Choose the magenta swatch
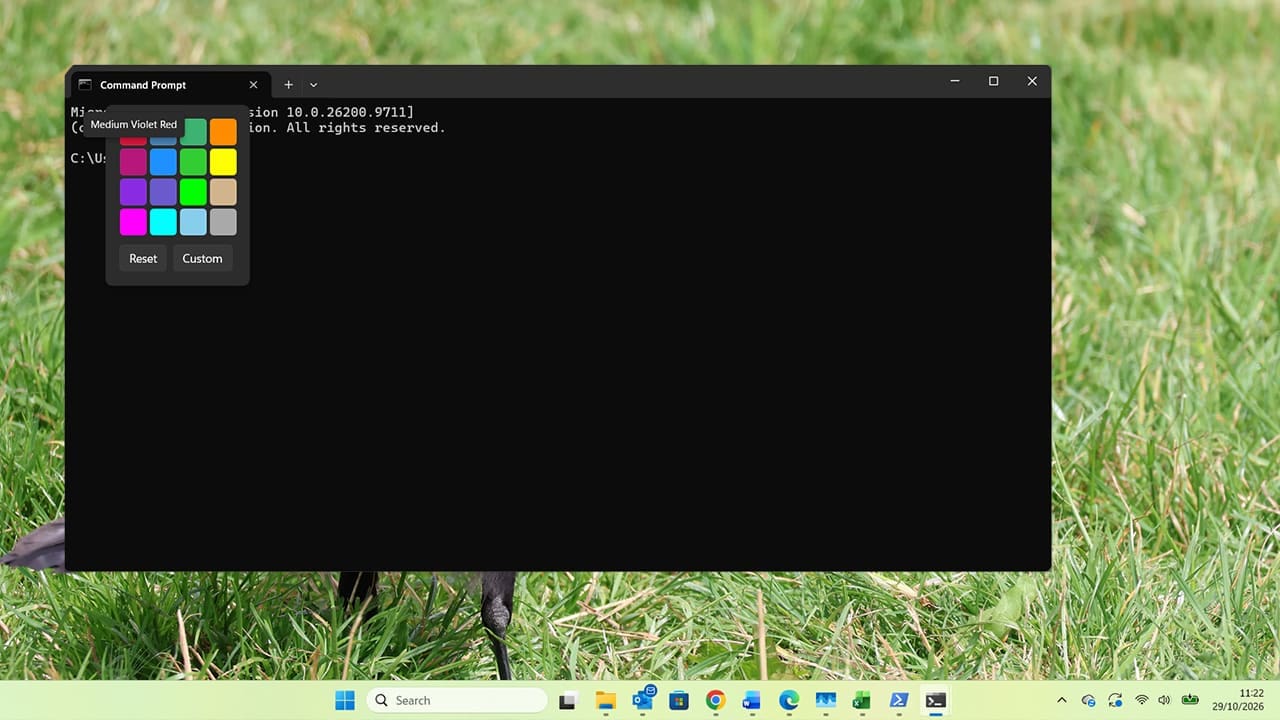Viewport: 1280px width, 720px height. [133, 222]
